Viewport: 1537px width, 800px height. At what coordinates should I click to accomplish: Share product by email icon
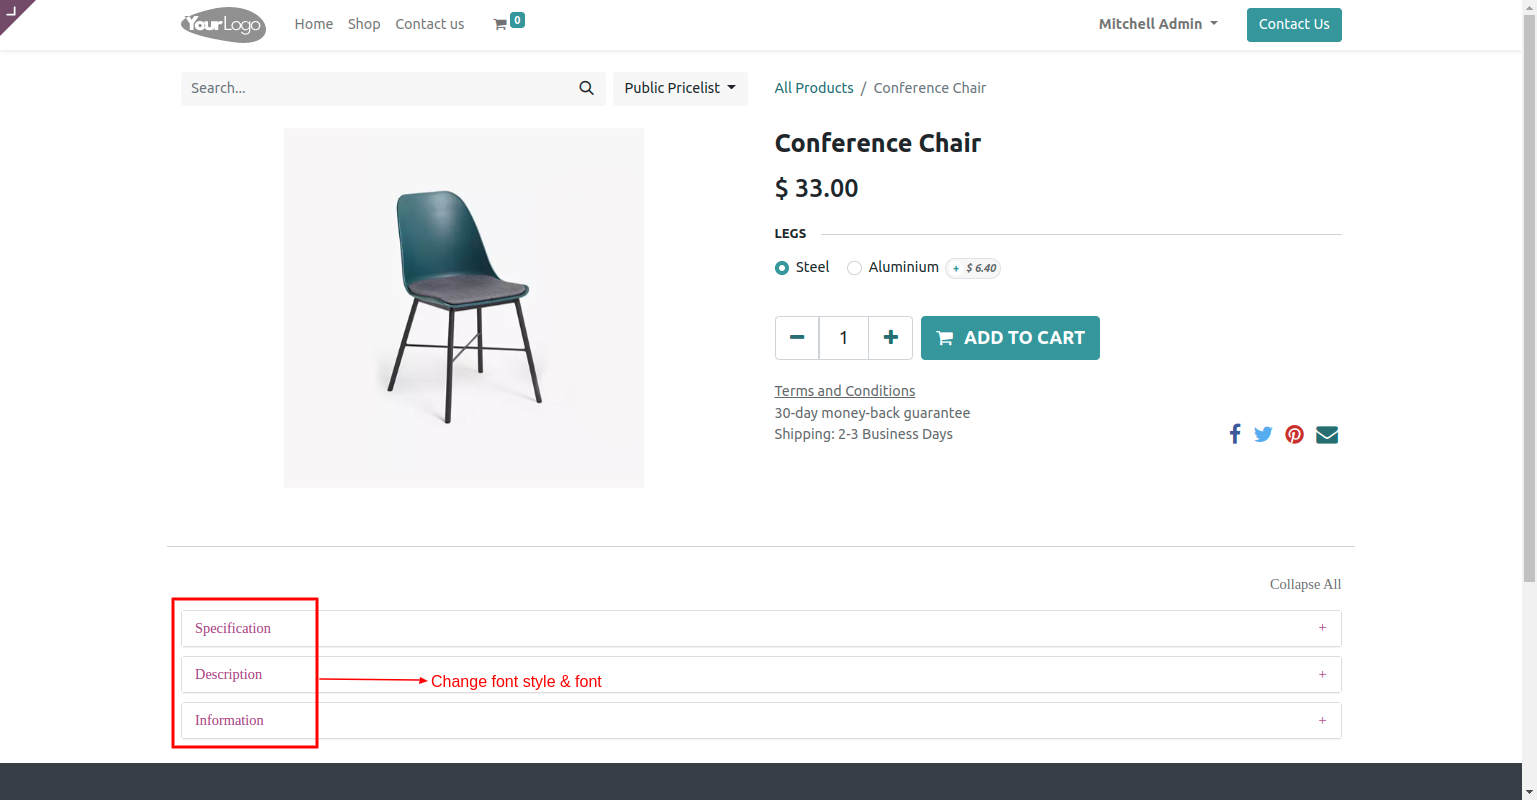tap(1327, 434)
